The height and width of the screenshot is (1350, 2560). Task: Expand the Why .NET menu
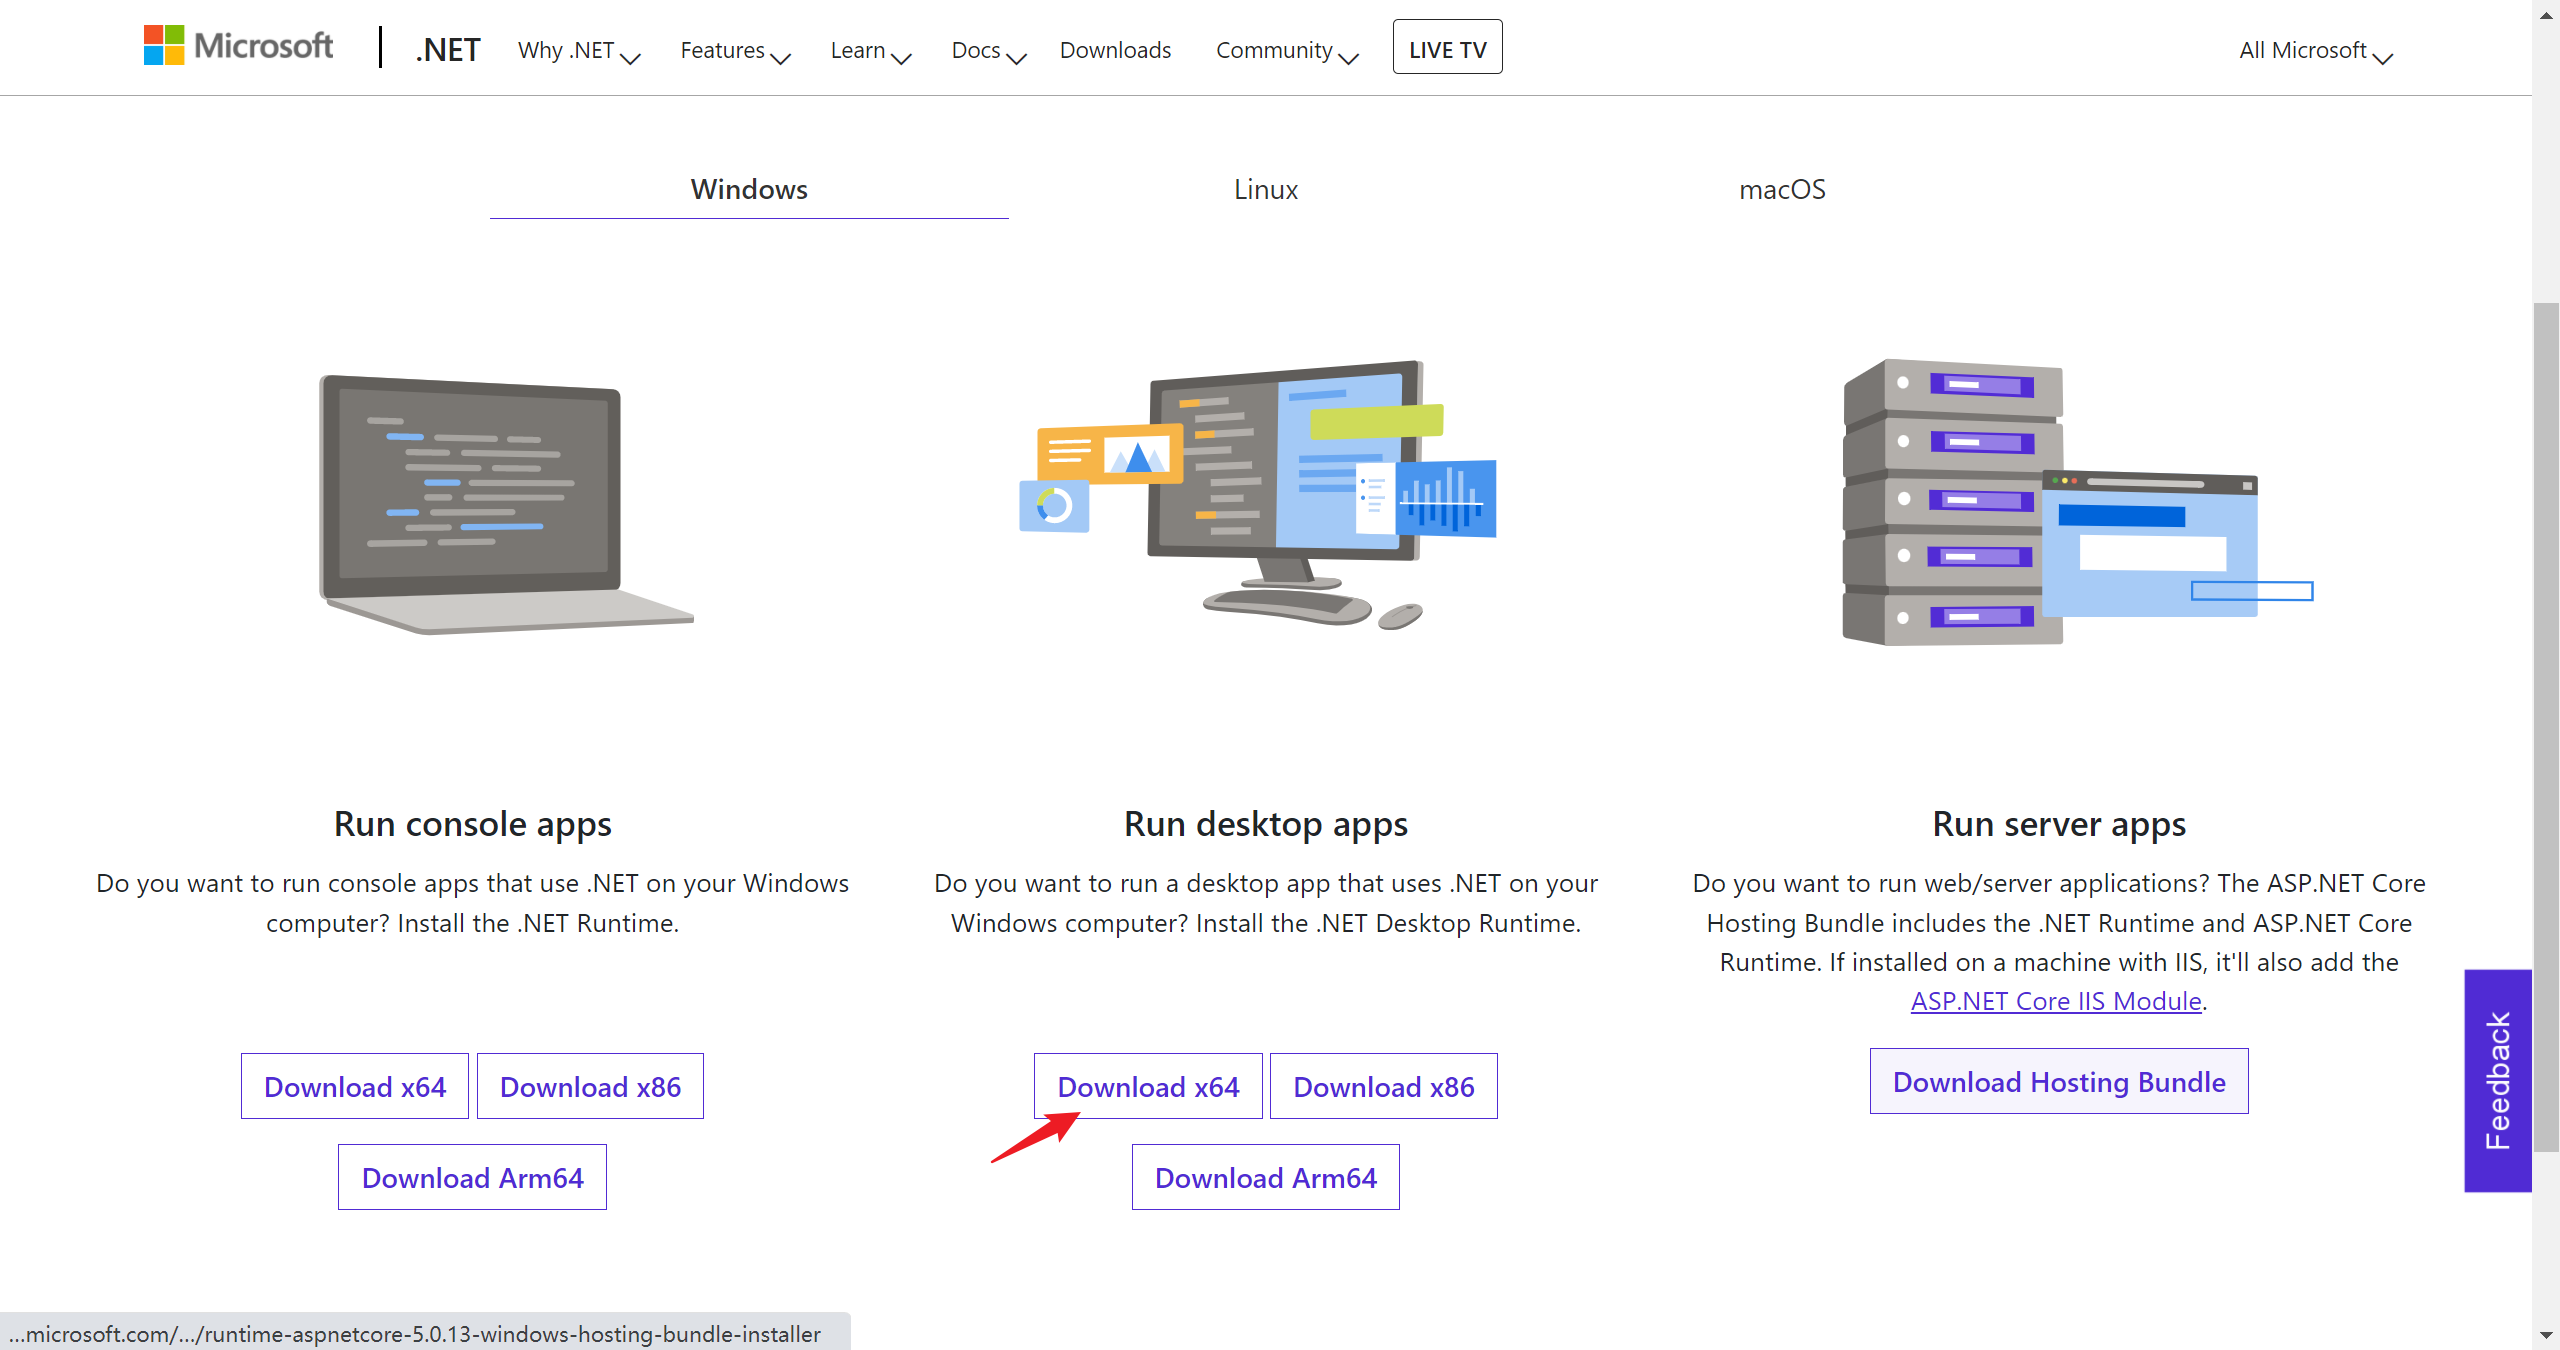point(578,51)
